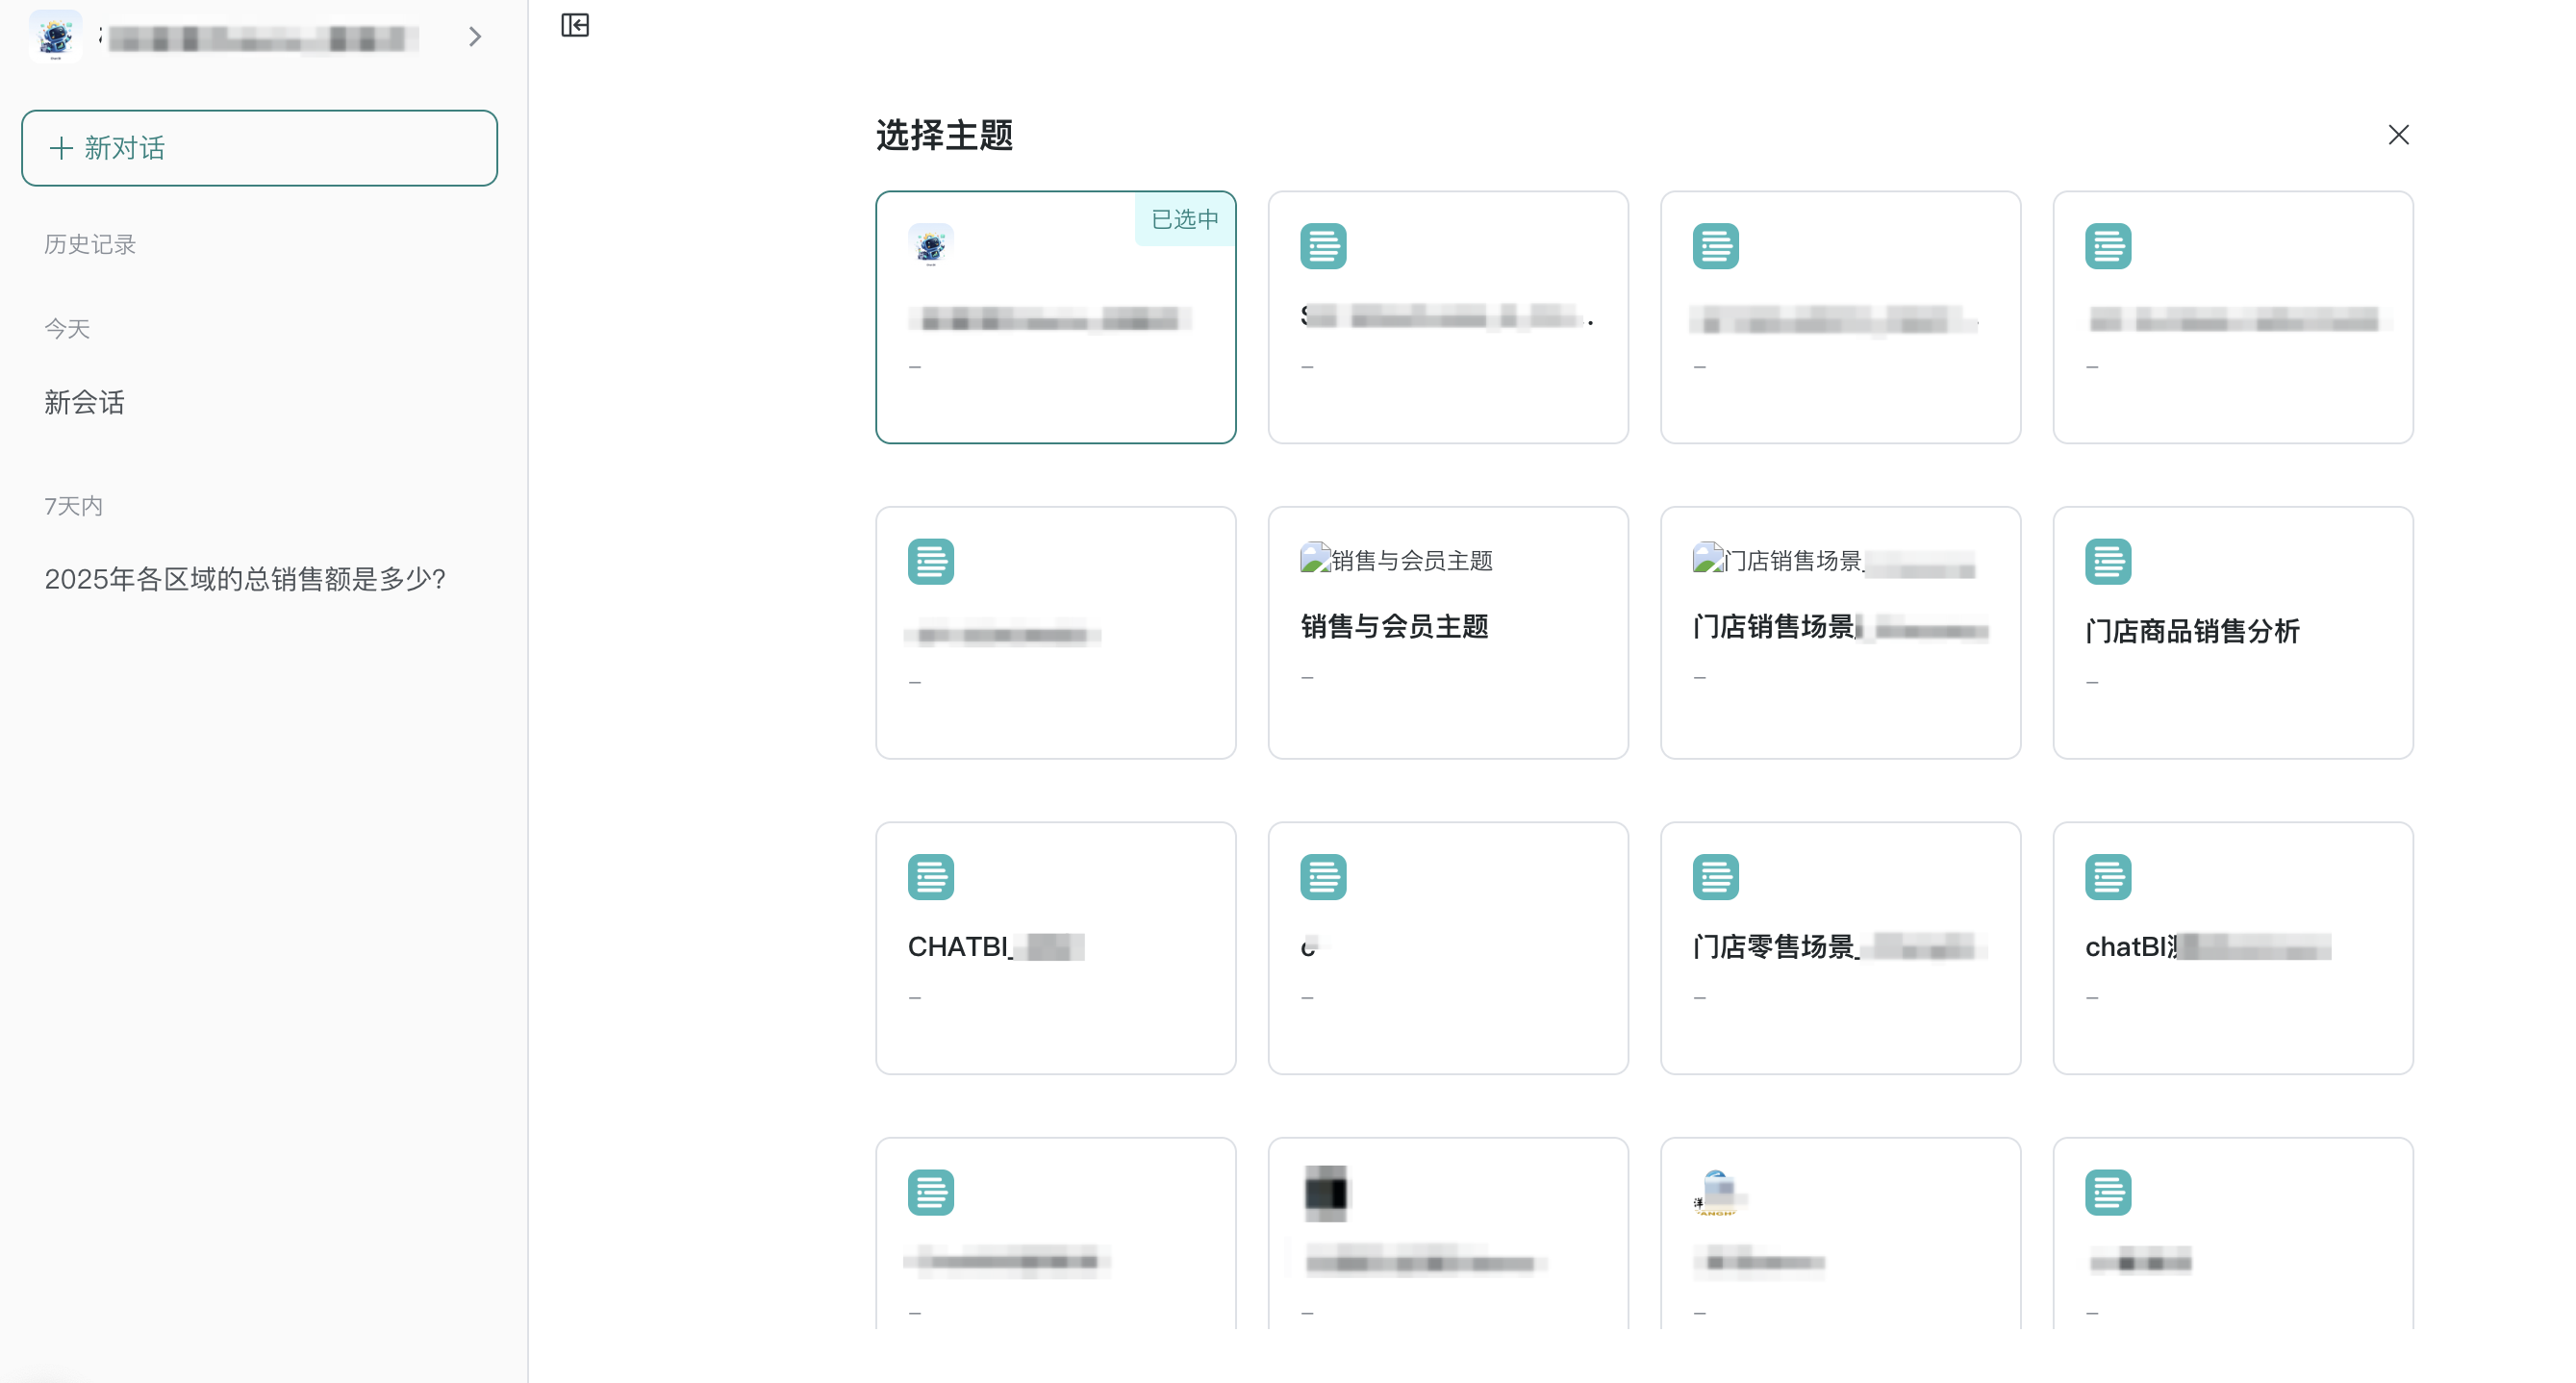
Task: Click the document icon on the chatBI card in last column
Action: pos(2108,876)
